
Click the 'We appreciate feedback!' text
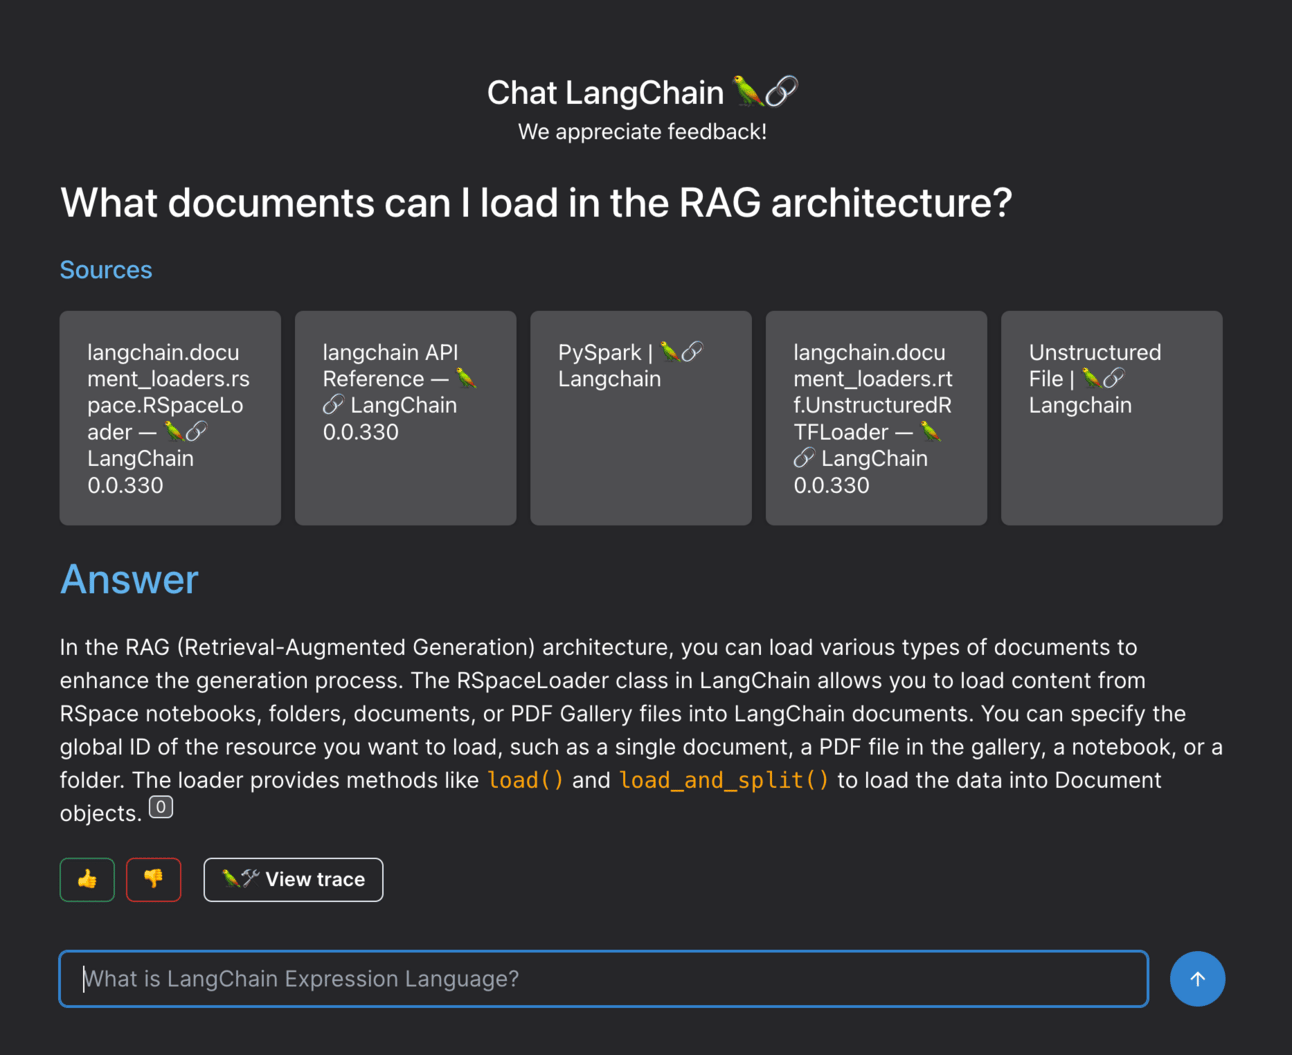click(642, 132)
